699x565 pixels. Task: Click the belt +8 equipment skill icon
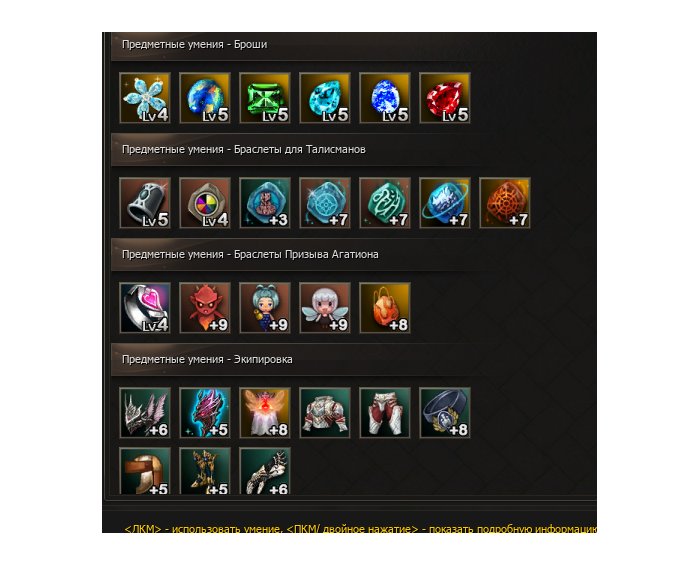click(x=445, y=413)
